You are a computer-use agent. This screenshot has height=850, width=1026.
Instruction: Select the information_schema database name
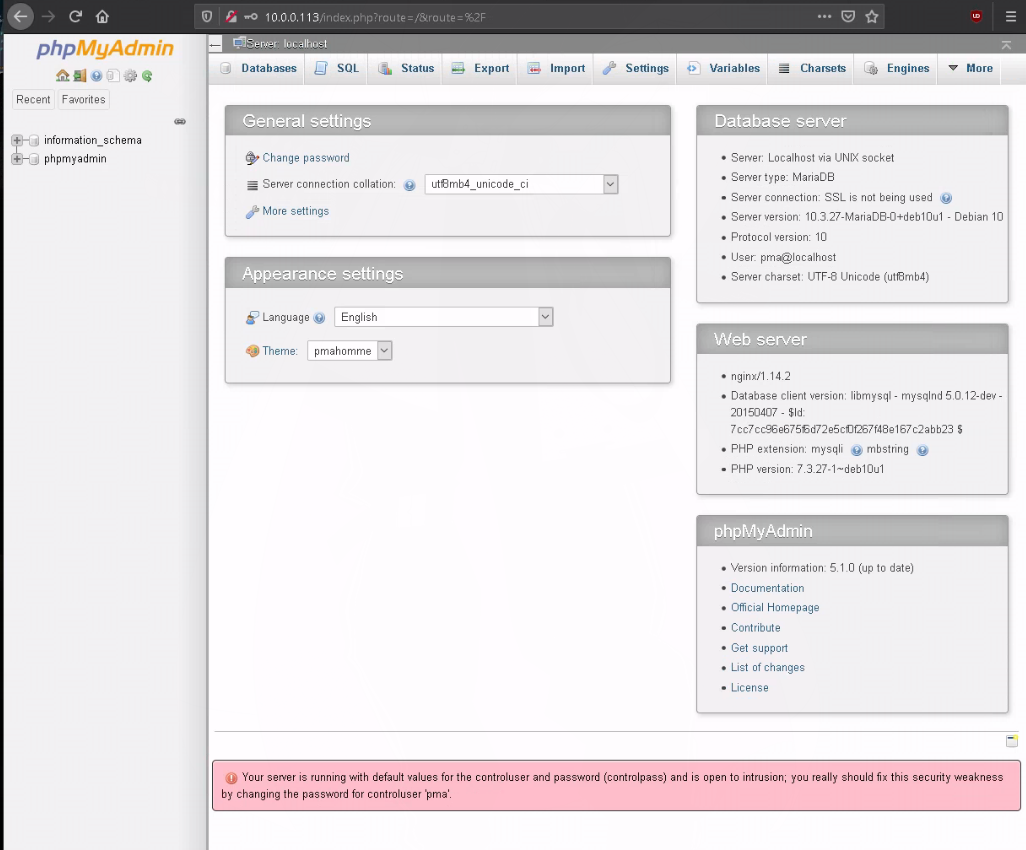(92, 140)
